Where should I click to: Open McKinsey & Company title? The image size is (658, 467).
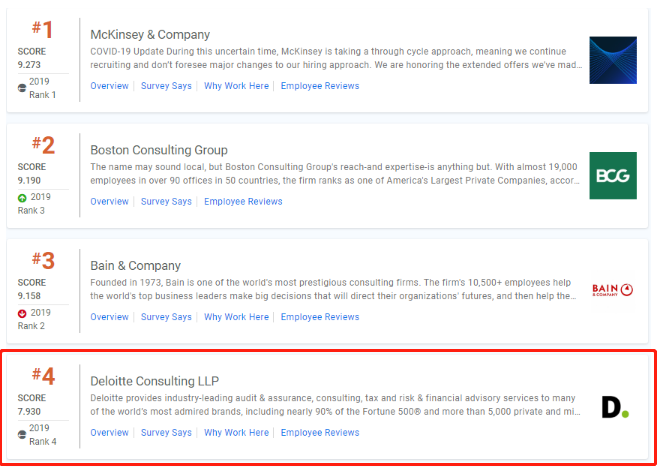pos(150,34)
